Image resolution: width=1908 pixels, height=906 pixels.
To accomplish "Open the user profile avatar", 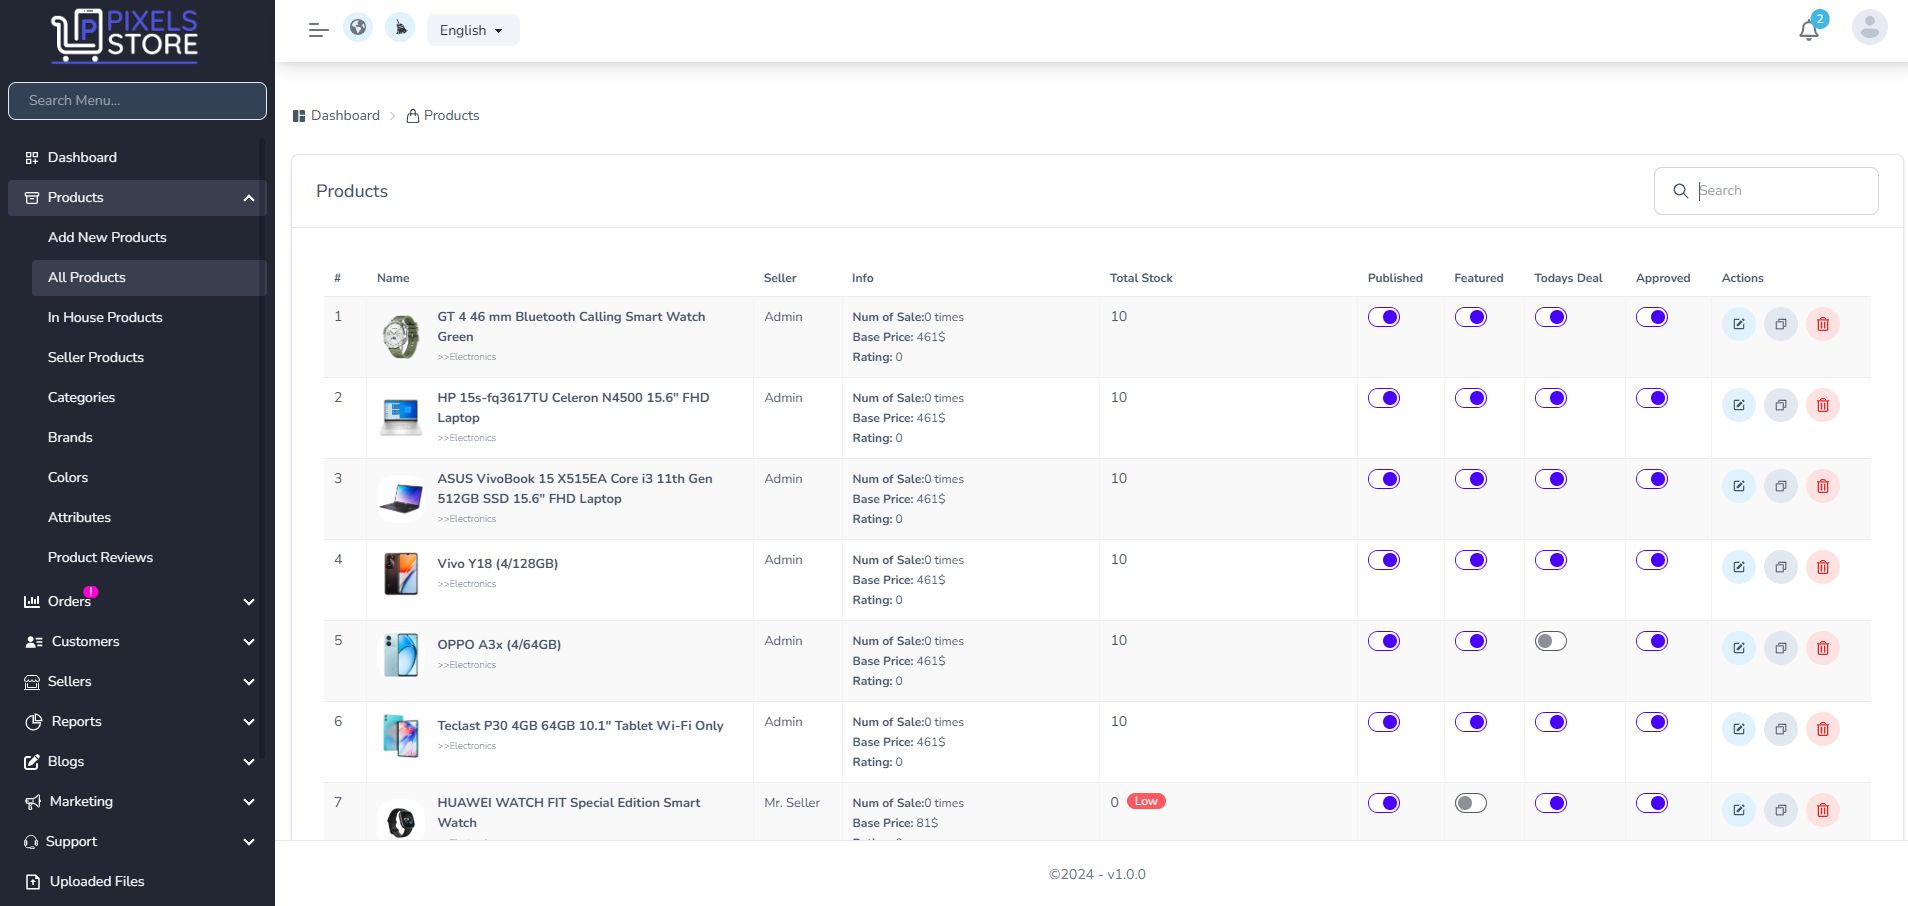I will [1868, 28].
